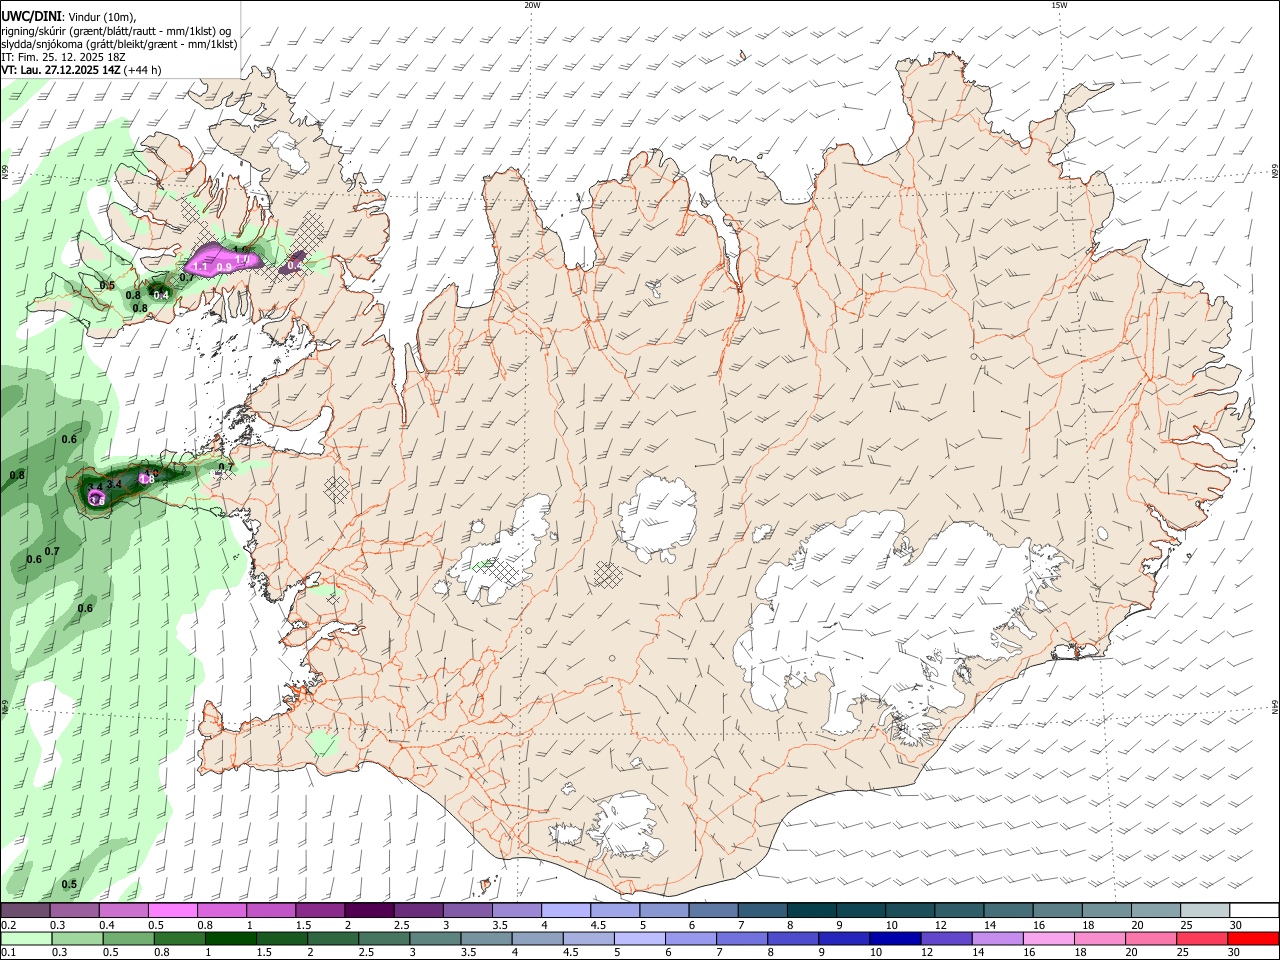Click the 0.5 value near the bottom-left map corner
The height and width of the screenshot is (960, 1280).
click(x=69, y=884)
